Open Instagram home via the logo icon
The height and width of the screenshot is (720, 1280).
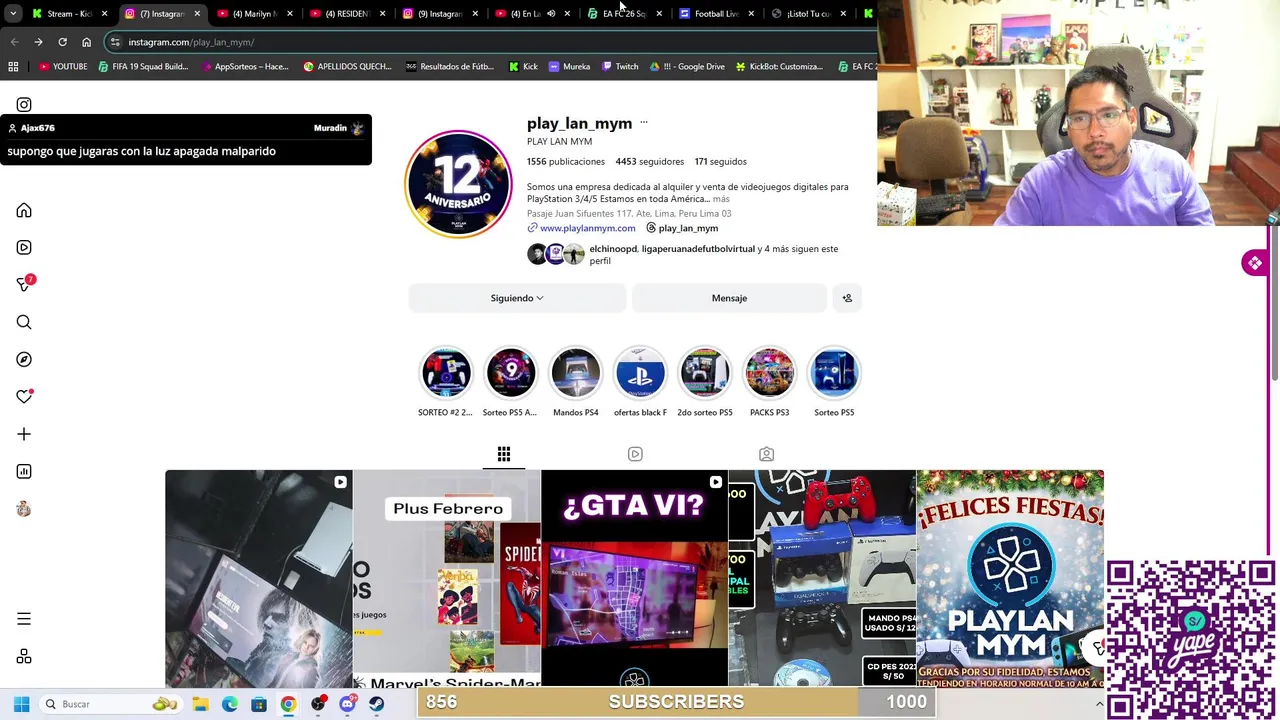(x=24, y=104)
